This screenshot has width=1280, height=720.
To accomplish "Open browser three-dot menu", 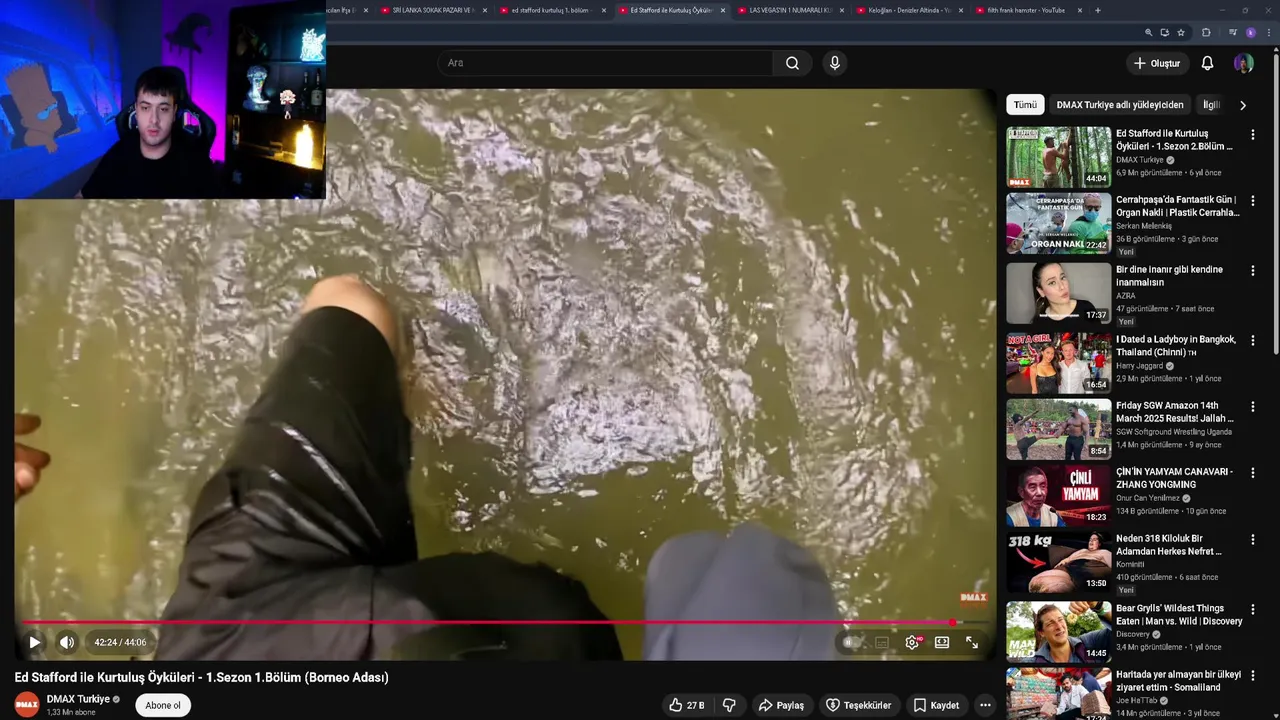I will (x=1268, y=32).
